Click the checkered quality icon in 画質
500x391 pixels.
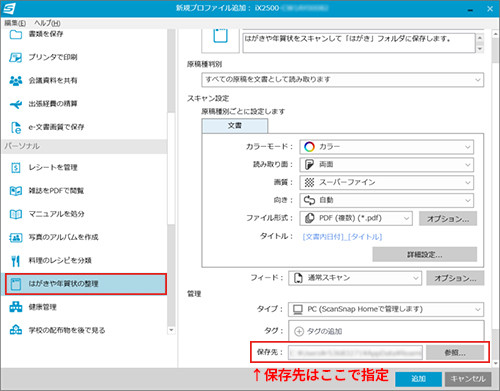pos(309,182)
